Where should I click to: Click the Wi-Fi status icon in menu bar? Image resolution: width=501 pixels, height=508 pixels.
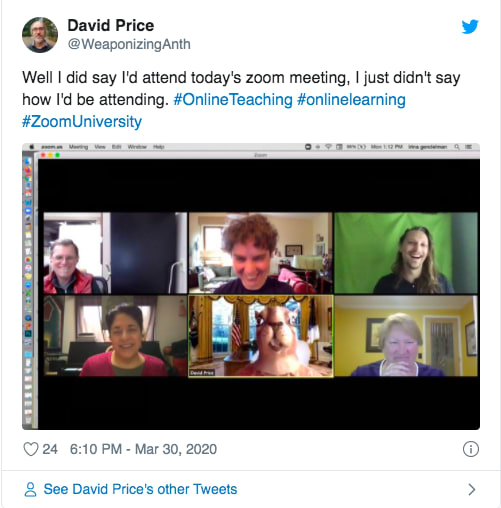coord(328,147)
